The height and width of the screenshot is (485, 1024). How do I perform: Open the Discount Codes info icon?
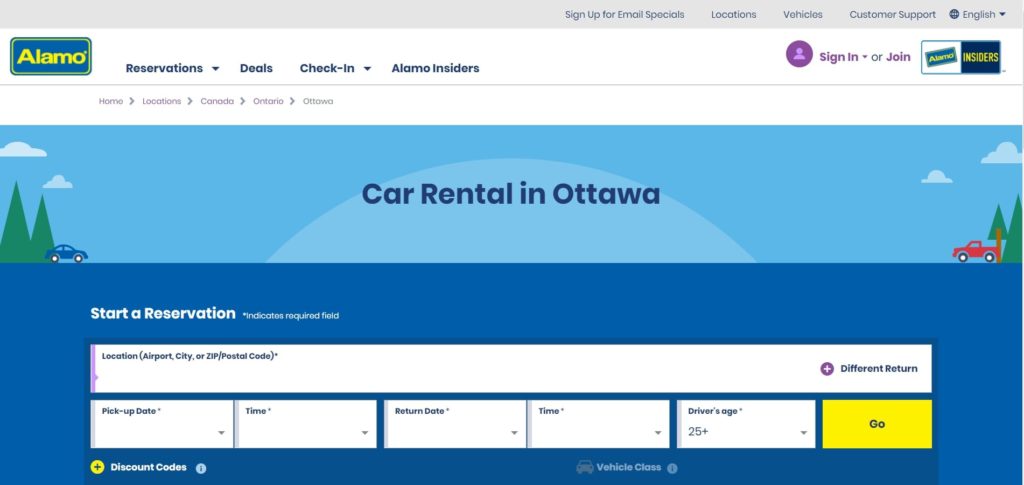click(201, 468)
